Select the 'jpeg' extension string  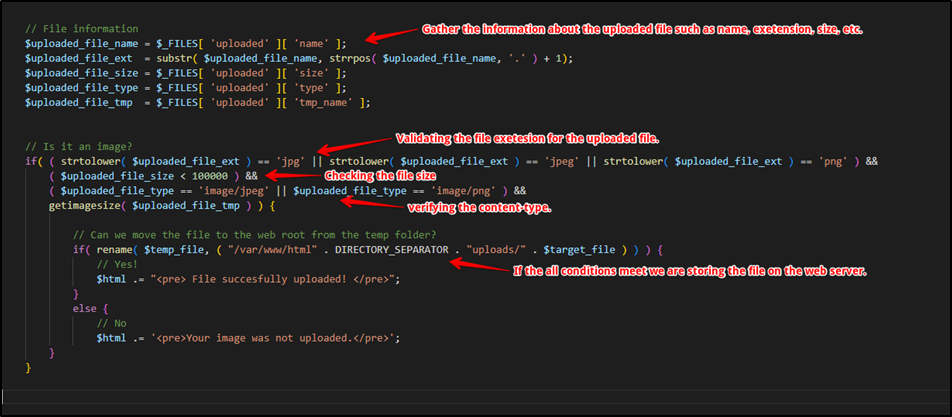pos(563,161)
